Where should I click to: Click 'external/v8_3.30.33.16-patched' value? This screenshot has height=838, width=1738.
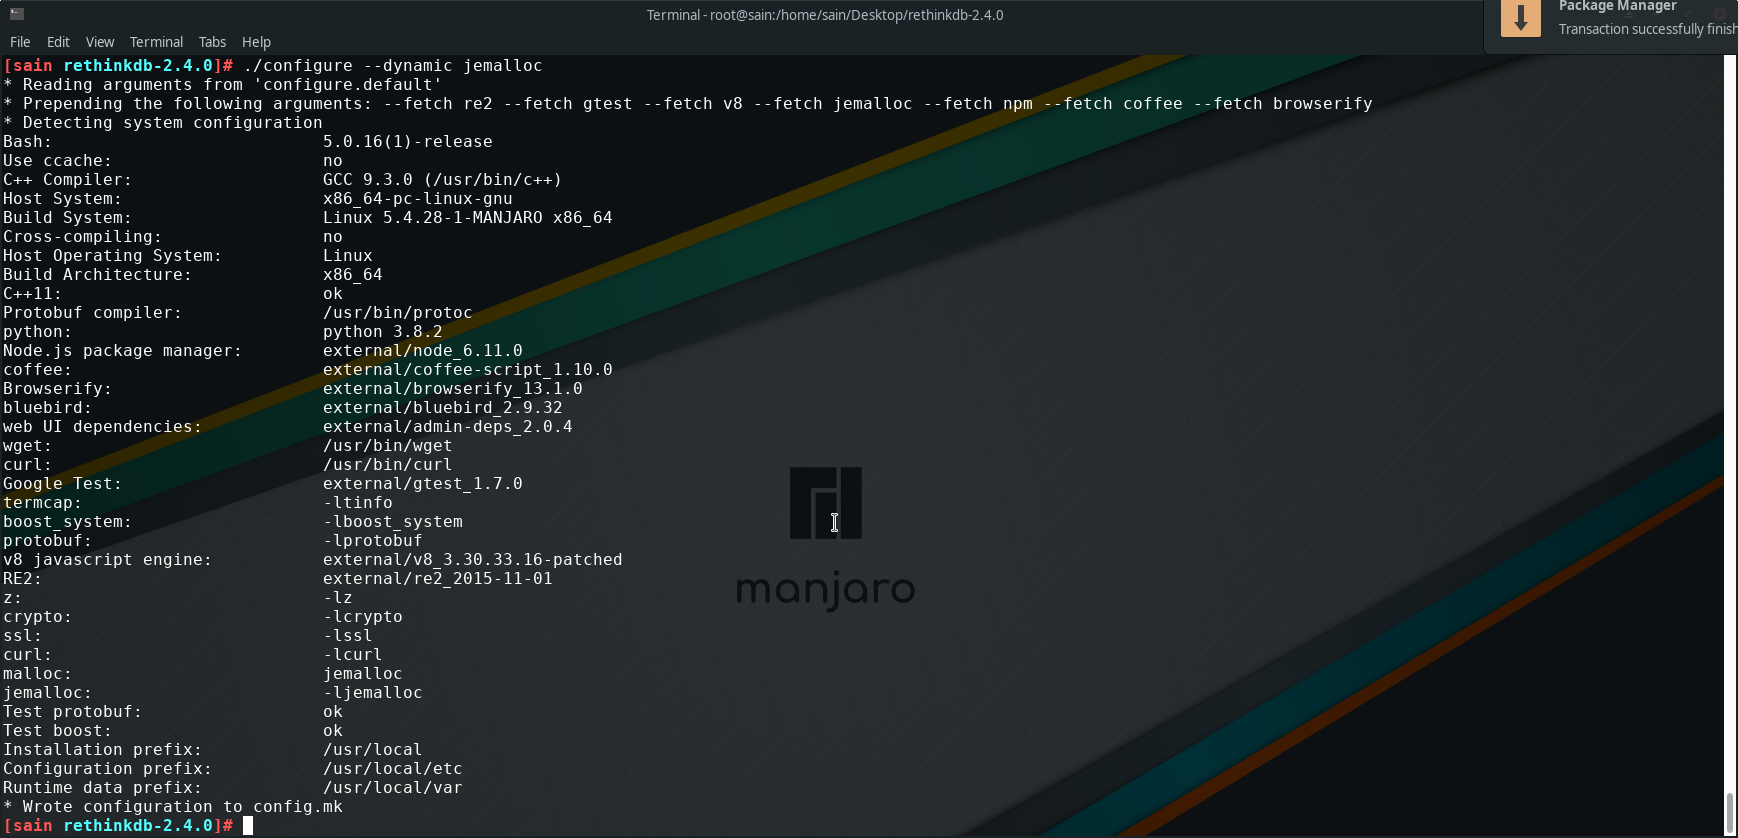click(472, 560)
